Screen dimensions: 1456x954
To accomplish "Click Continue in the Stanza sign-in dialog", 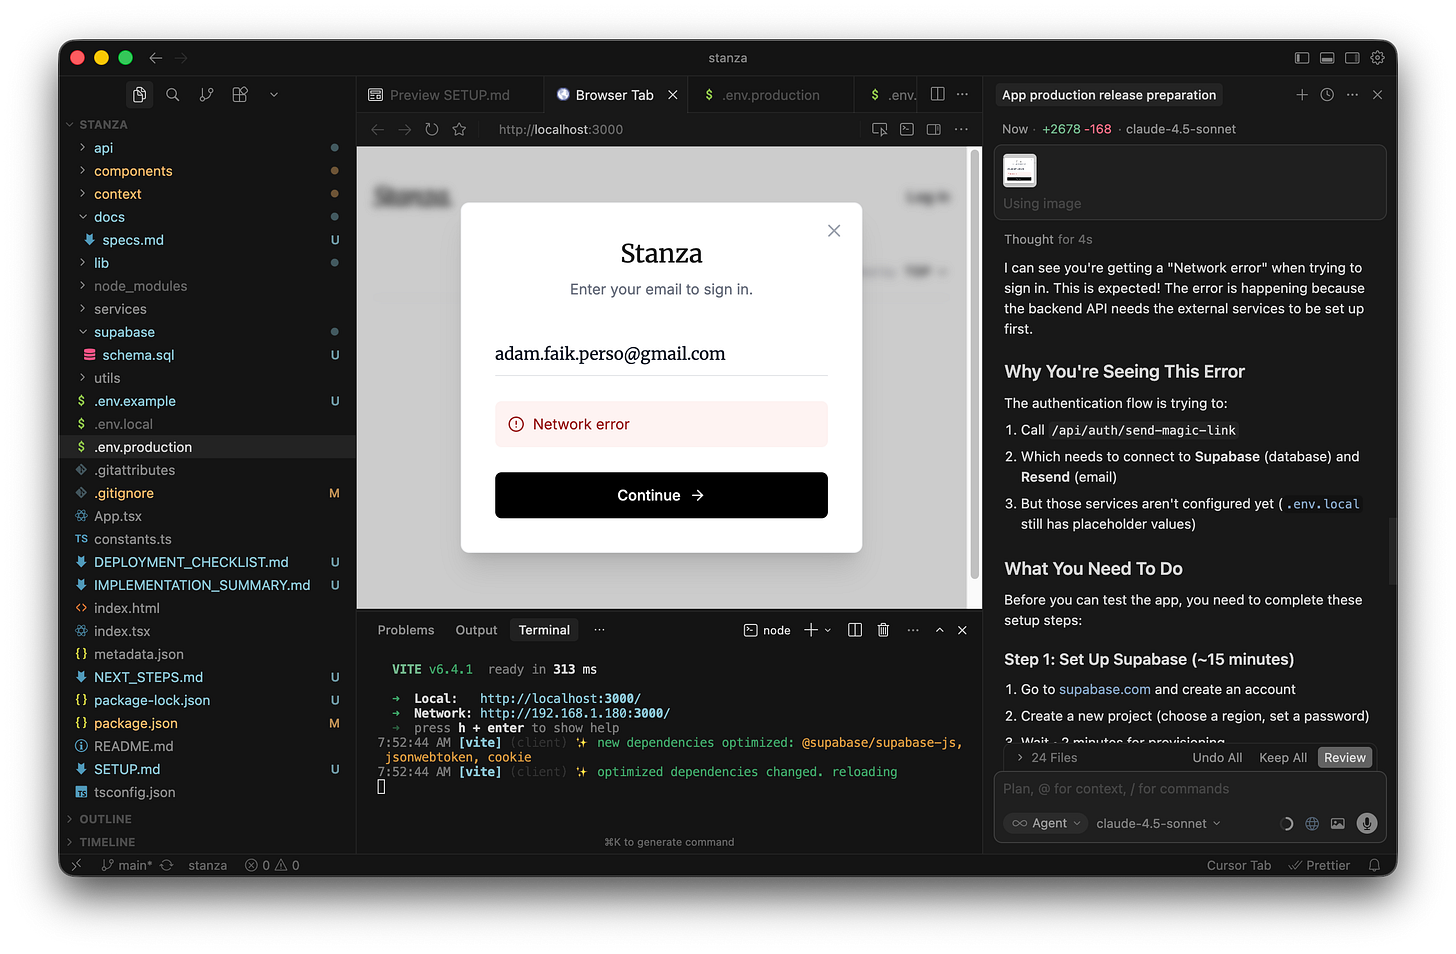I will (x=661, y=495).
